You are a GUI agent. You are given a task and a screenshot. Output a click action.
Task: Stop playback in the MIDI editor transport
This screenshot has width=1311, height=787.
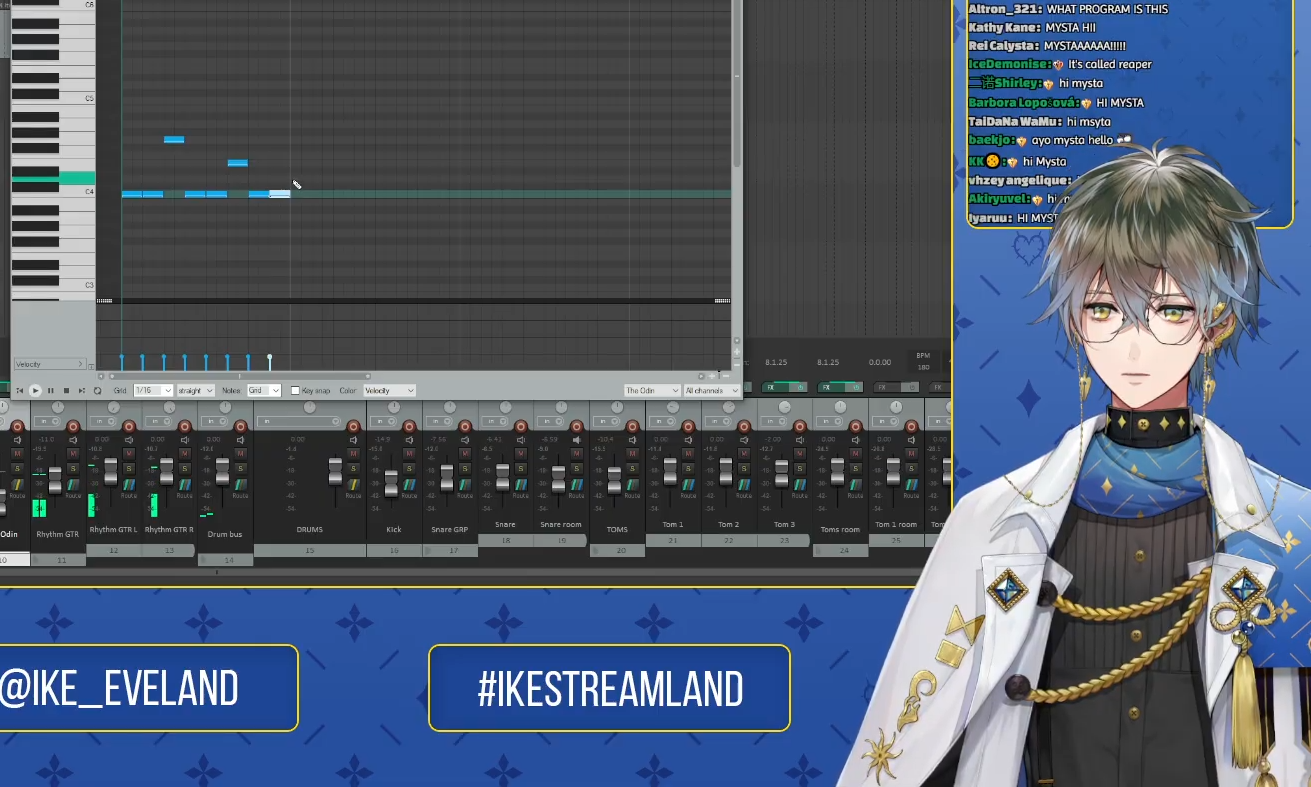tap(66, 390)
